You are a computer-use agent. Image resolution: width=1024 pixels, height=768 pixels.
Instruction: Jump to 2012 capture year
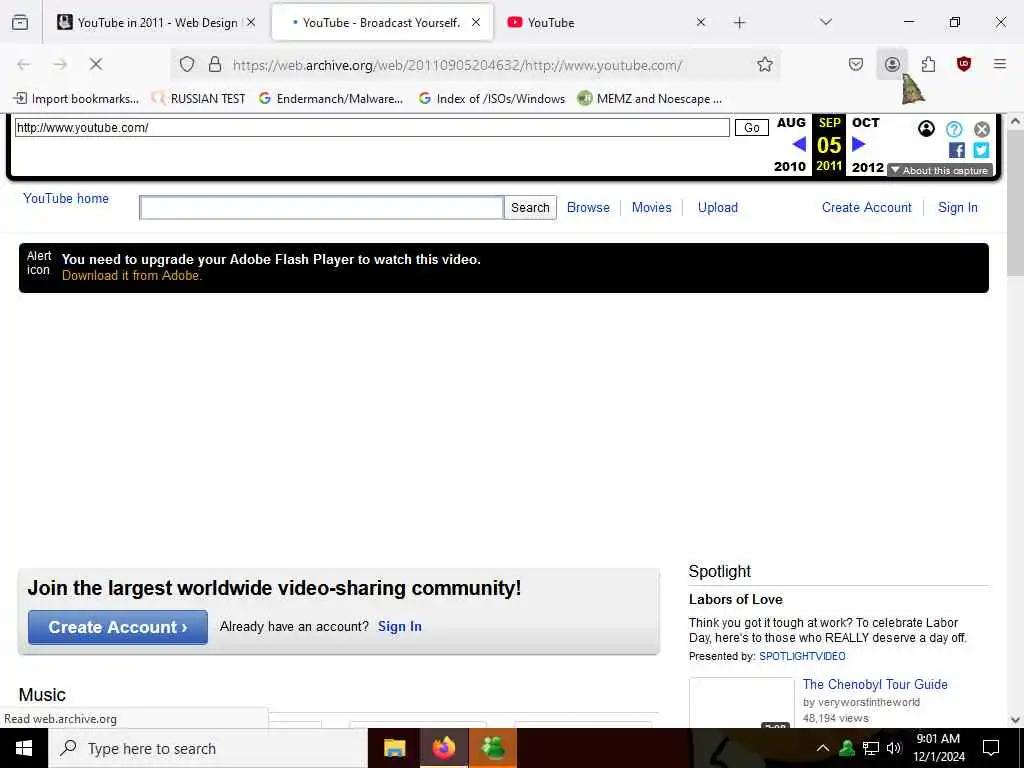pyautogui.click(x=867, y=167)
